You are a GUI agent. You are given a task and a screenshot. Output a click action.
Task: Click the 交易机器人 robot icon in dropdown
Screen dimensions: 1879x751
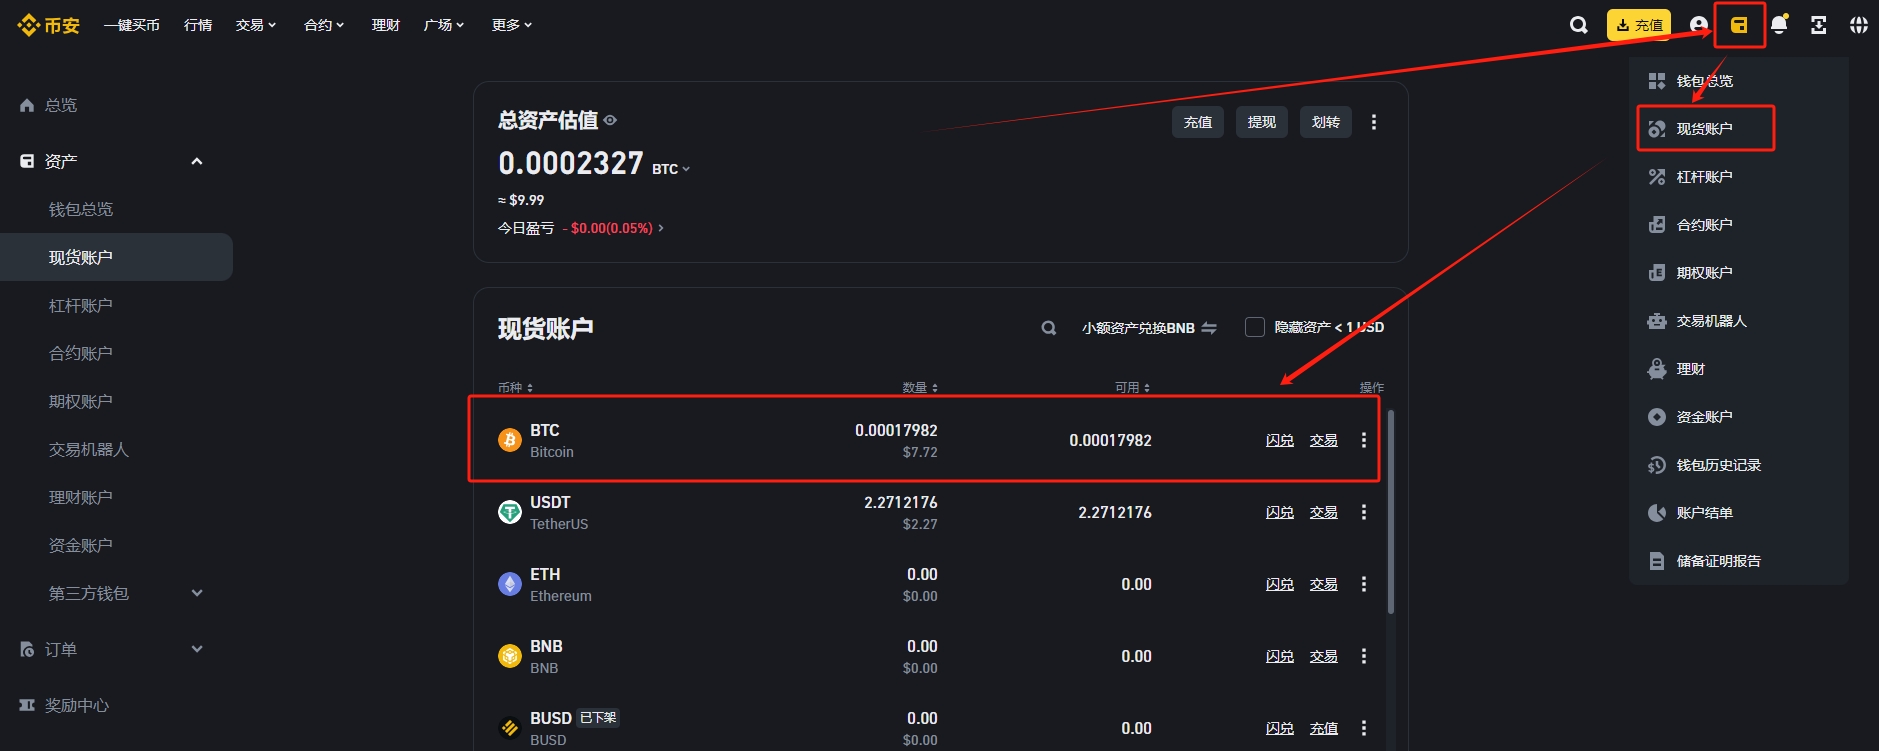click(1657, 321)
